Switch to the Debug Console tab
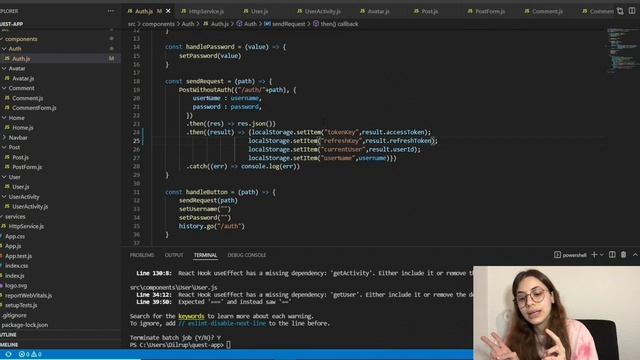The height and width of the screenshot is (360, 640). [x=247, y=255]
